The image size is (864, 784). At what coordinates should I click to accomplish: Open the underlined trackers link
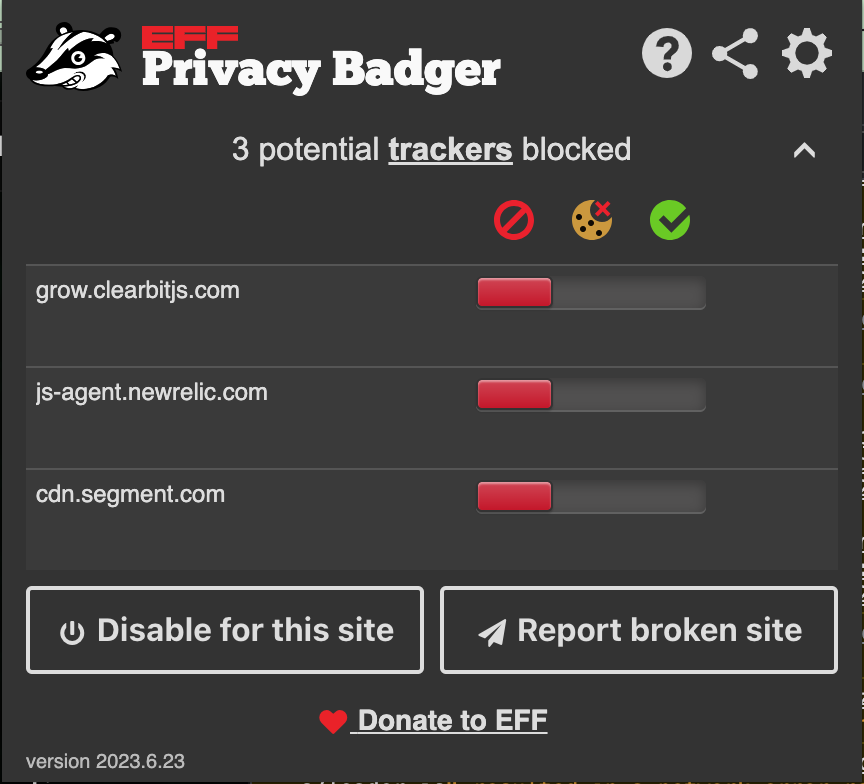(450, 149)
